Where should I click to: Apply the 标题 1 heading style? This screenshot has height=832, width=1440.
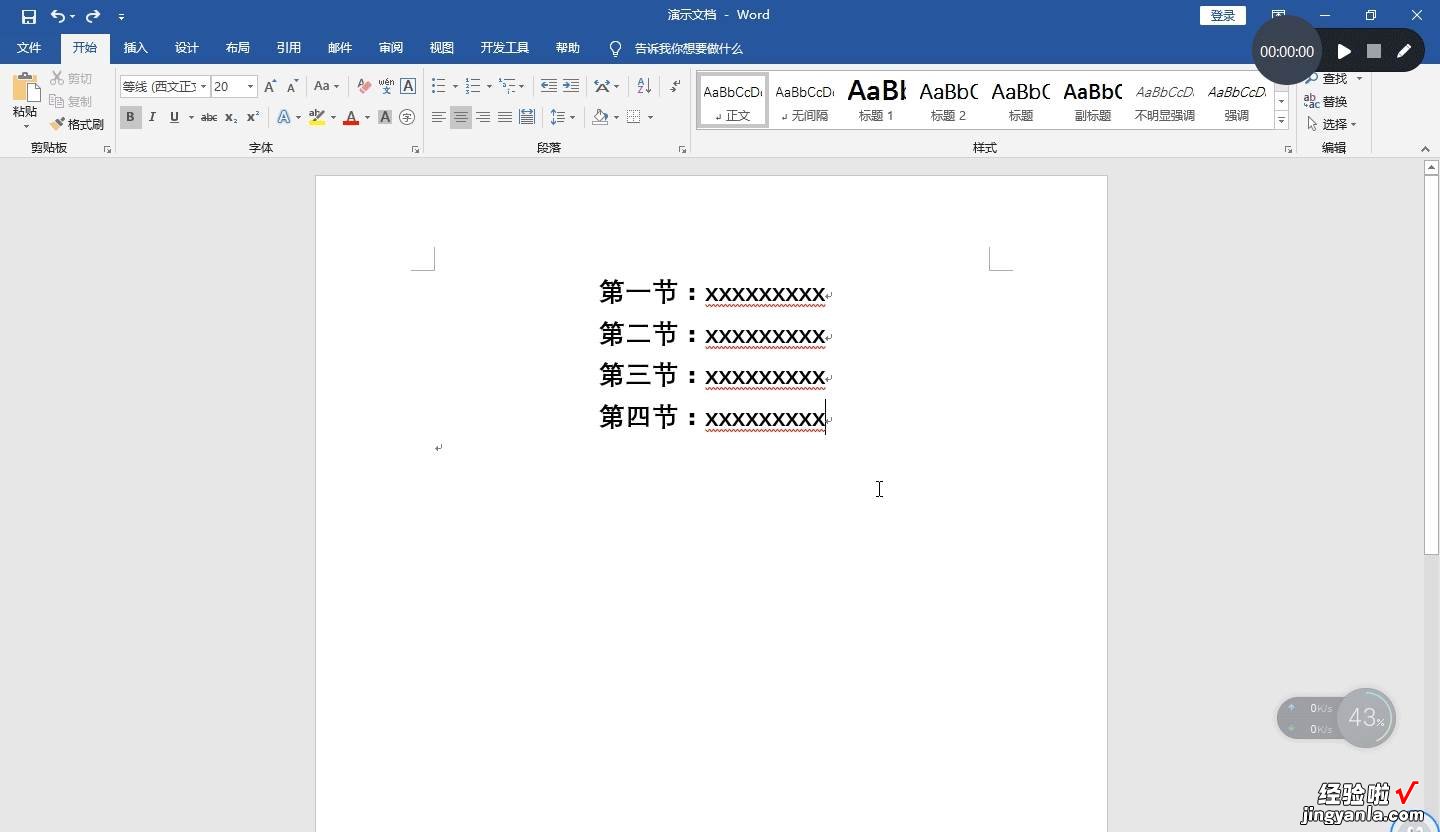876,100
